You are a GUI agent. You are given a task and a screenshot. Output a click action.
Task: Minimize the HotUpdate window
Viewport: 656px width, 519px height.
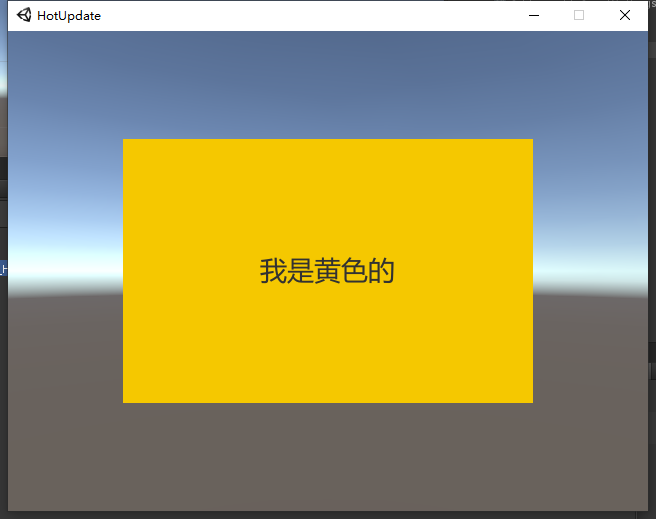(x=534, y=15)
